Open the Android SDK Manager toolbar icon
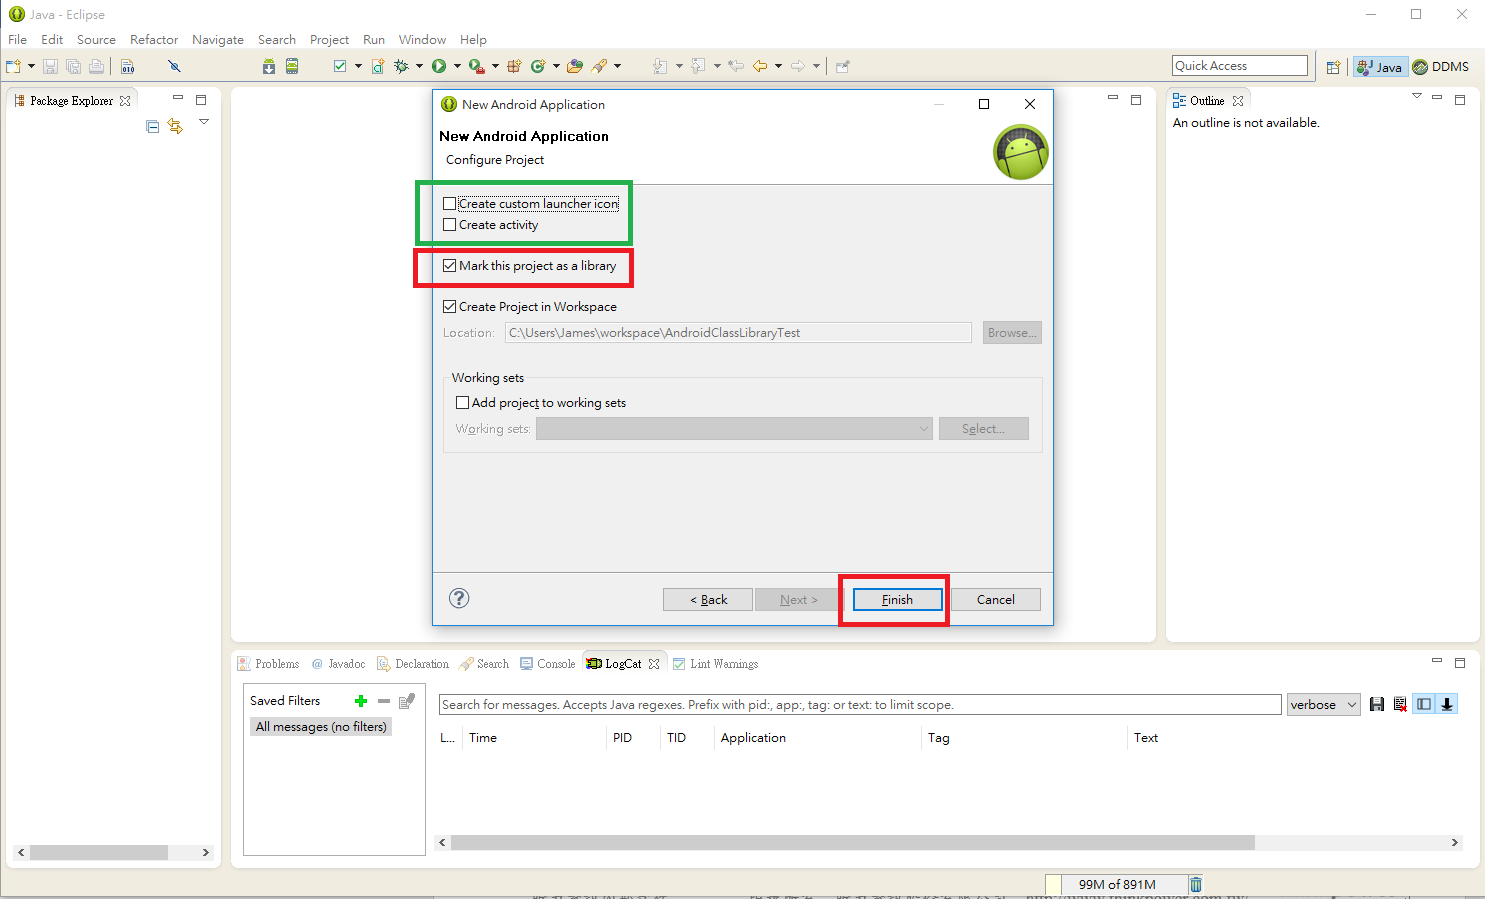Screen dimensions: 1485x899 click(269, 66)
